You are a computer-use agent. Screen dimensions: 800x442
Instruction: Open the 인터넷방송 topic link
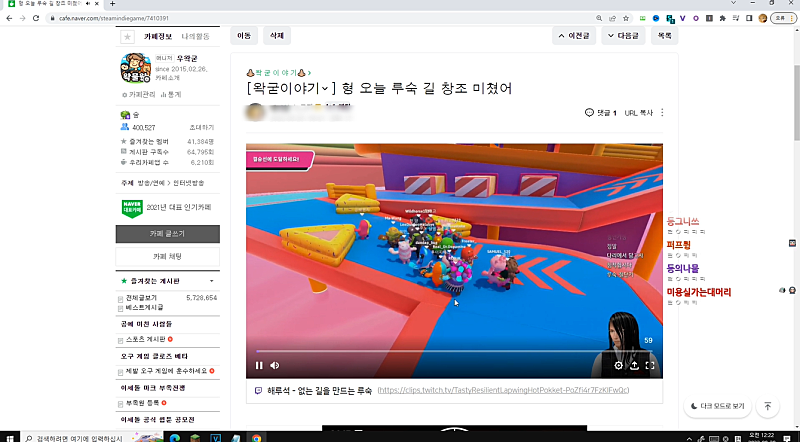pyautogui.click(x=188, y=183)
